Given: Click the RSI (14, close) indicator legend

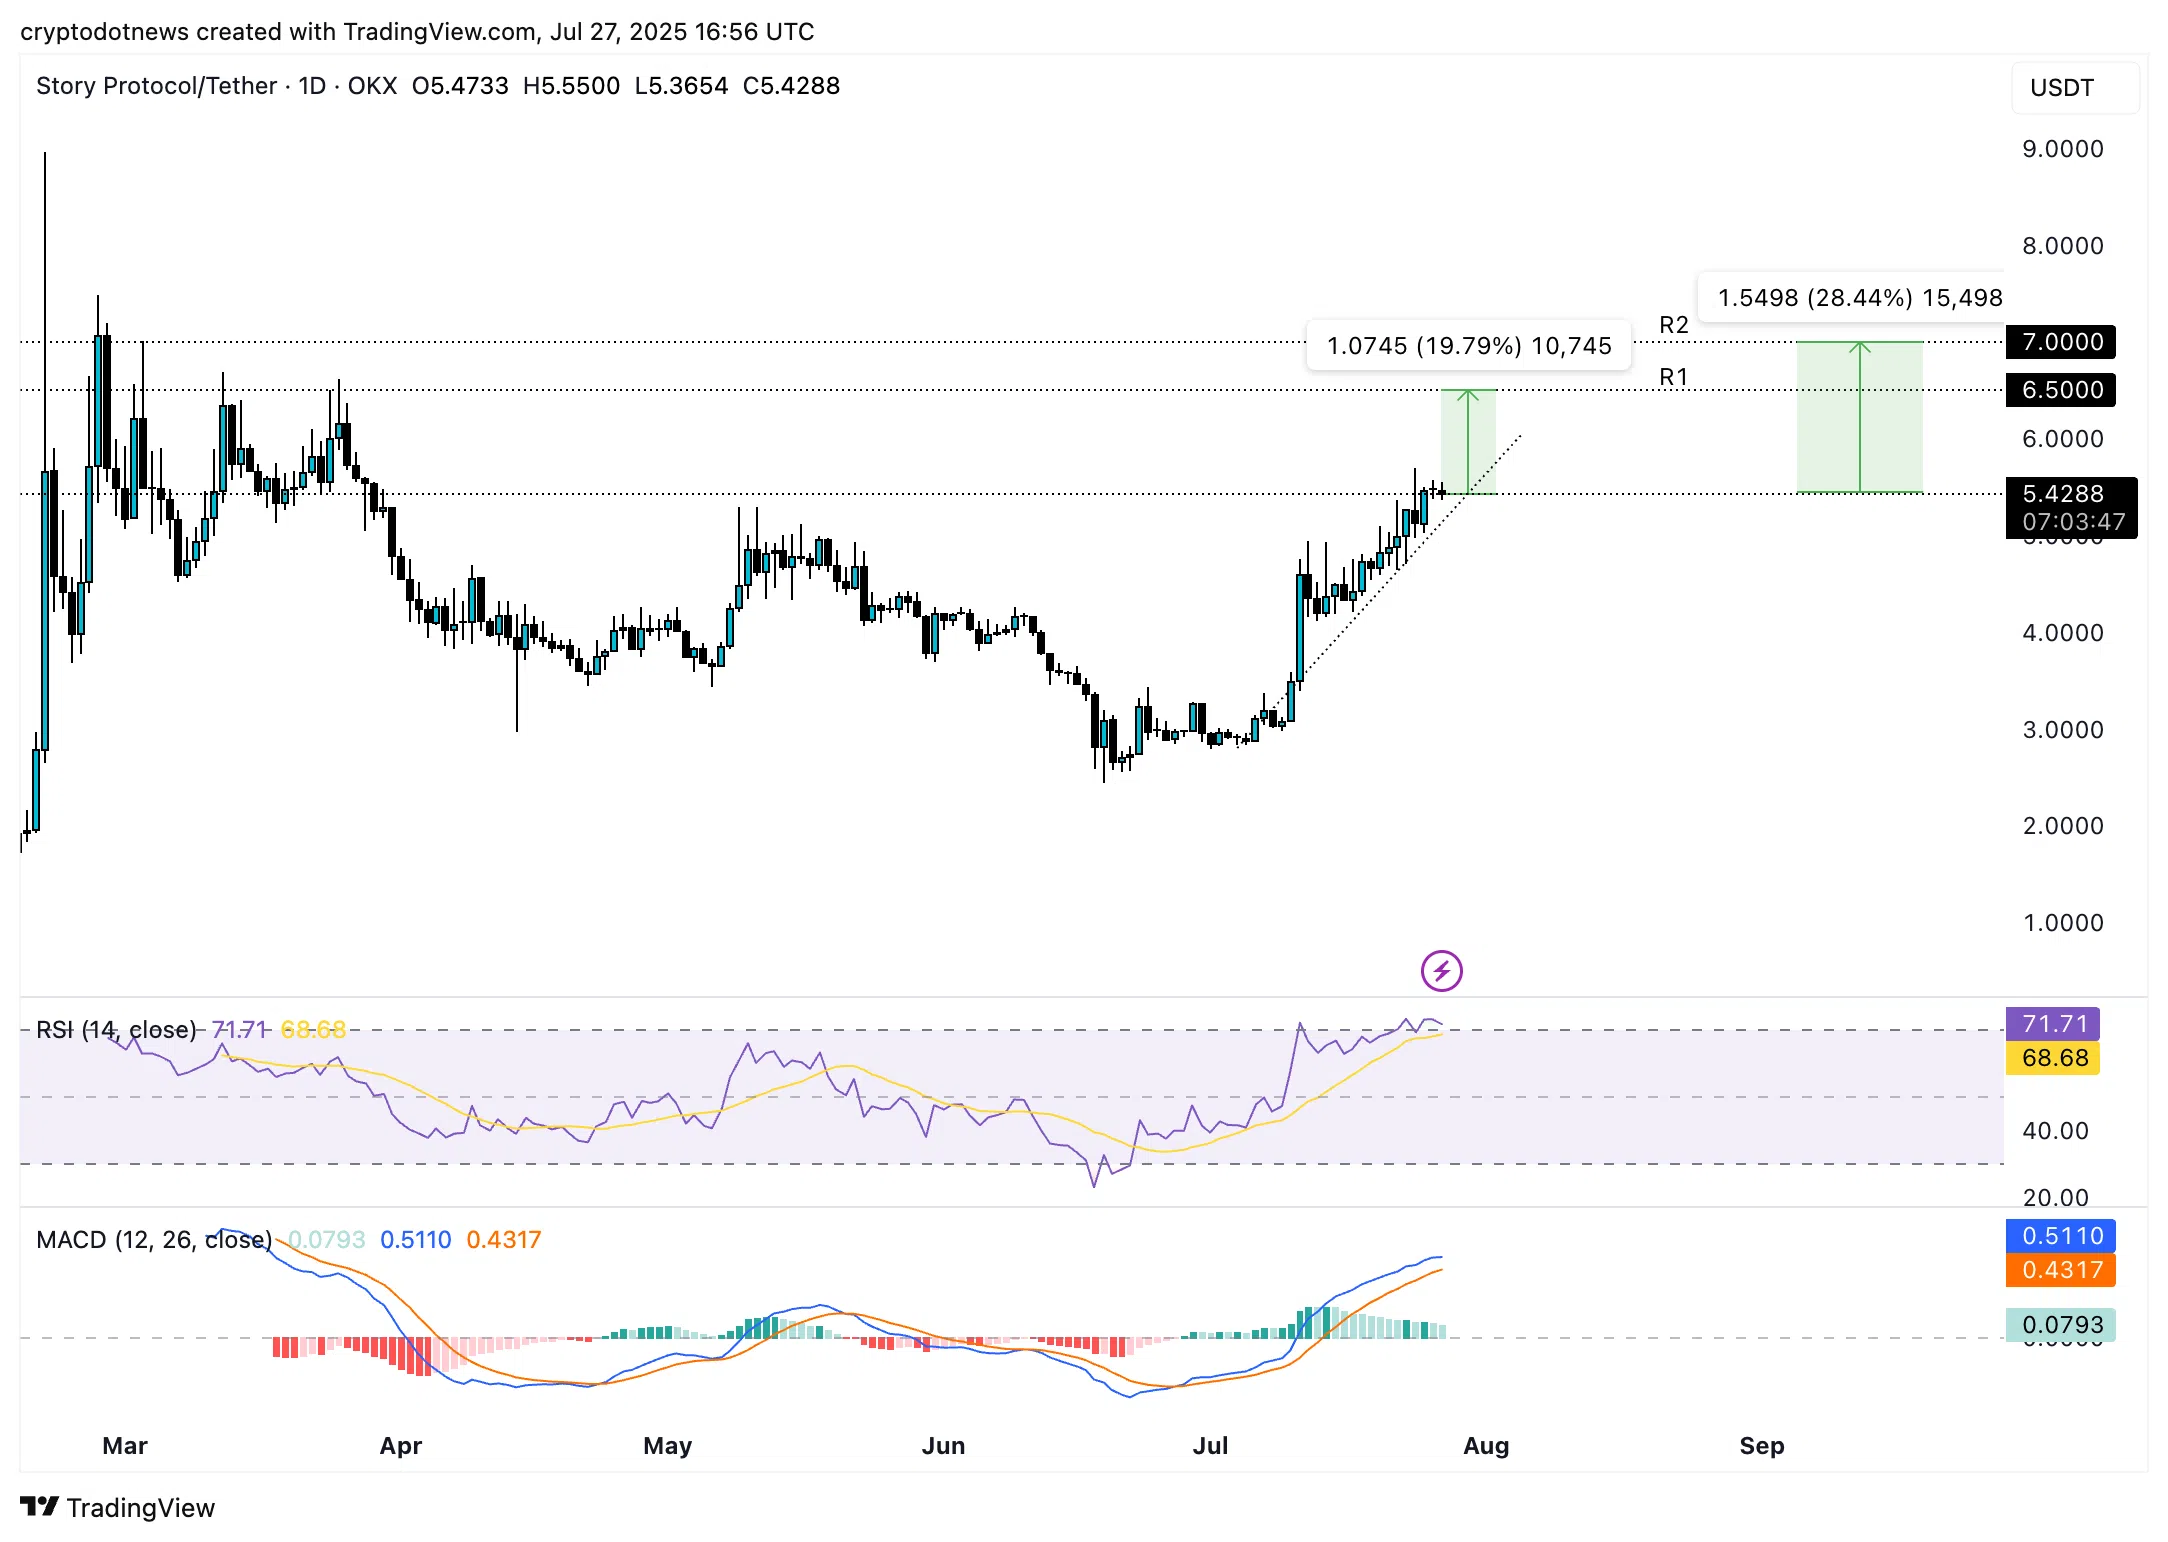Looking at the screenshot, I should pyautogui.click(x=116, y=1030).
